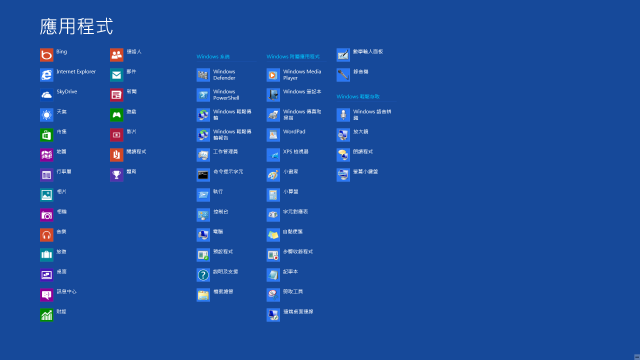Open Task Manager (工作管理員)
This screenshot has height=360, width=640.
click(x=203, y=155)
